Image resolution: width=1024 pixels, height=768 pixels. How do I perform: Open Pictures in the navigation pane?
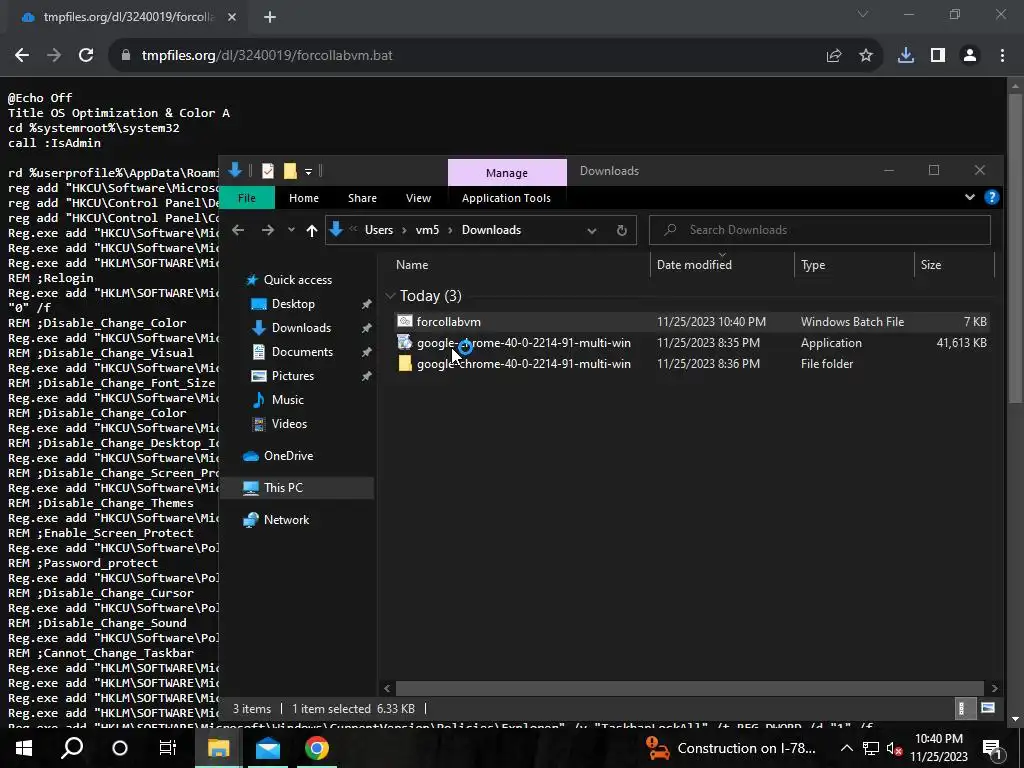(x=293, y=376)
